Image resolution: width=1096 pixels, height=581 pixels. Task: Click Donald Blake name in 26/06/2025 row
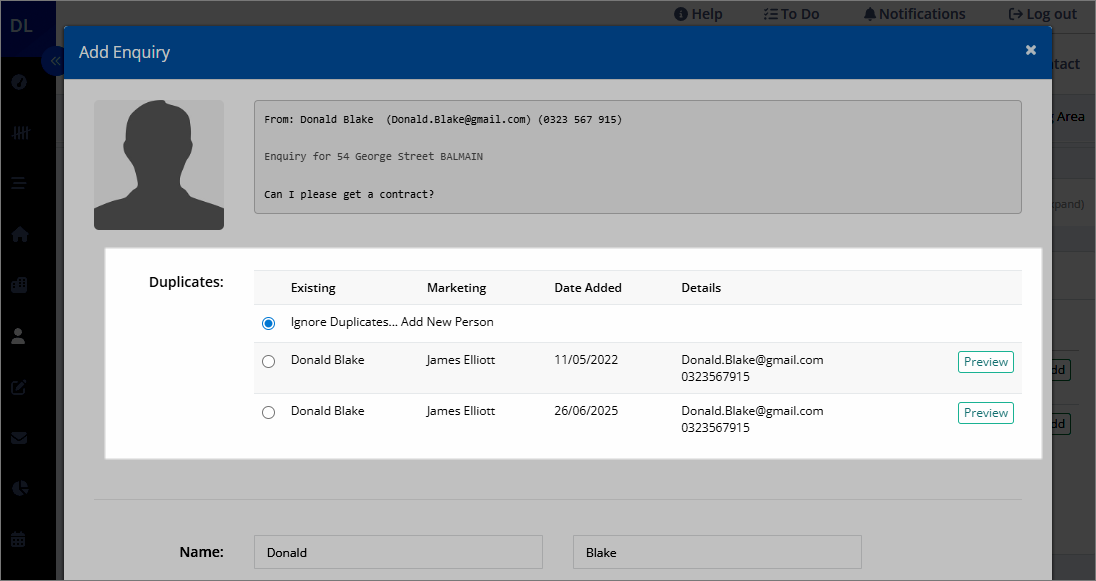327,411
